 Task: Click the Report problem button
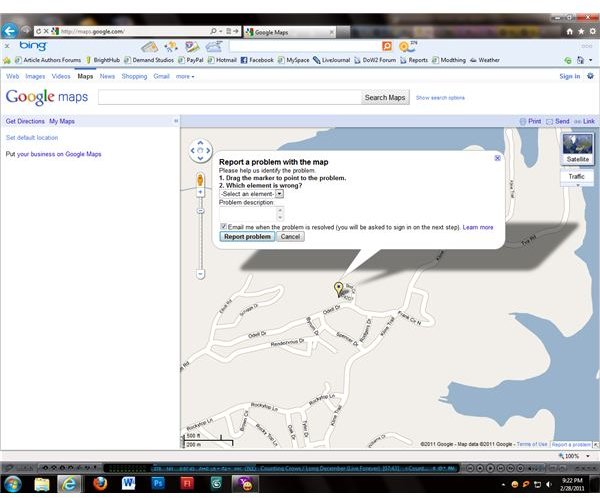click(247, 237)
